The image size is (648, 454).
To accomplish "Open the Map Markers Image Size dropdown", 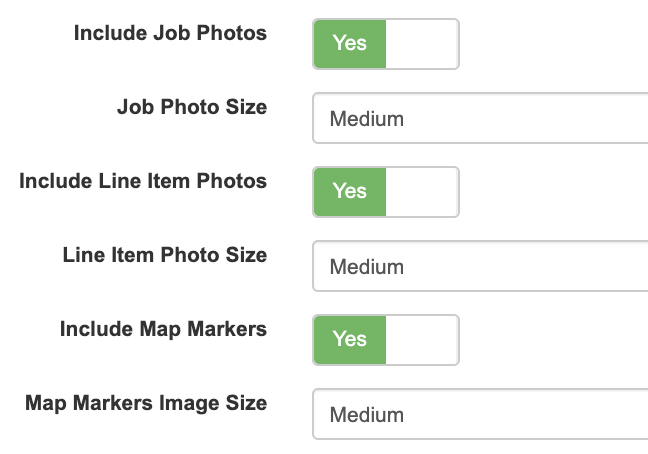I will (480, 415).
